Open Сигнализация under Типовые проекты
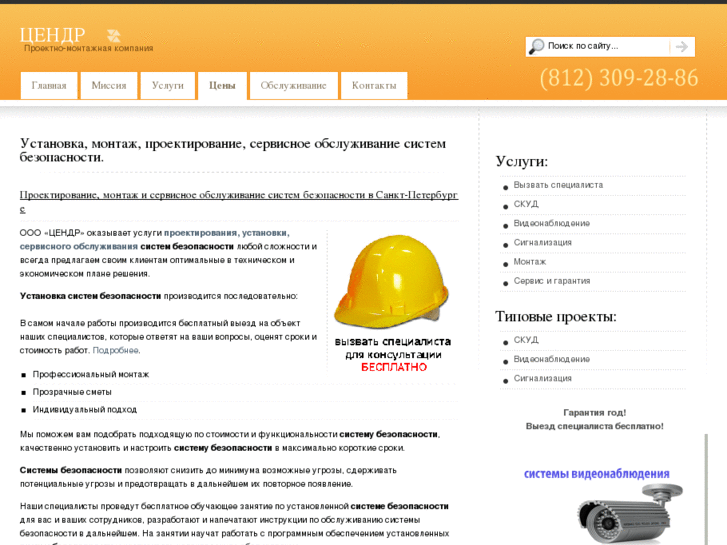The height and width of the screenshot is (545, 727). tap(542, 378)
